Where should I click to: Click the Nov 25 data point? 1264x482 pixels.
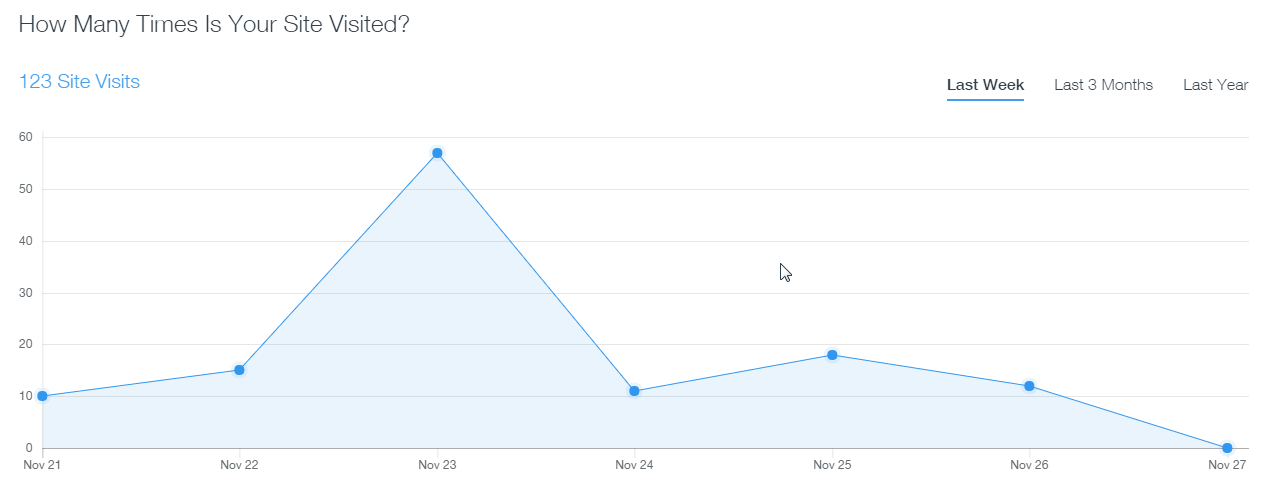[832, 355]
